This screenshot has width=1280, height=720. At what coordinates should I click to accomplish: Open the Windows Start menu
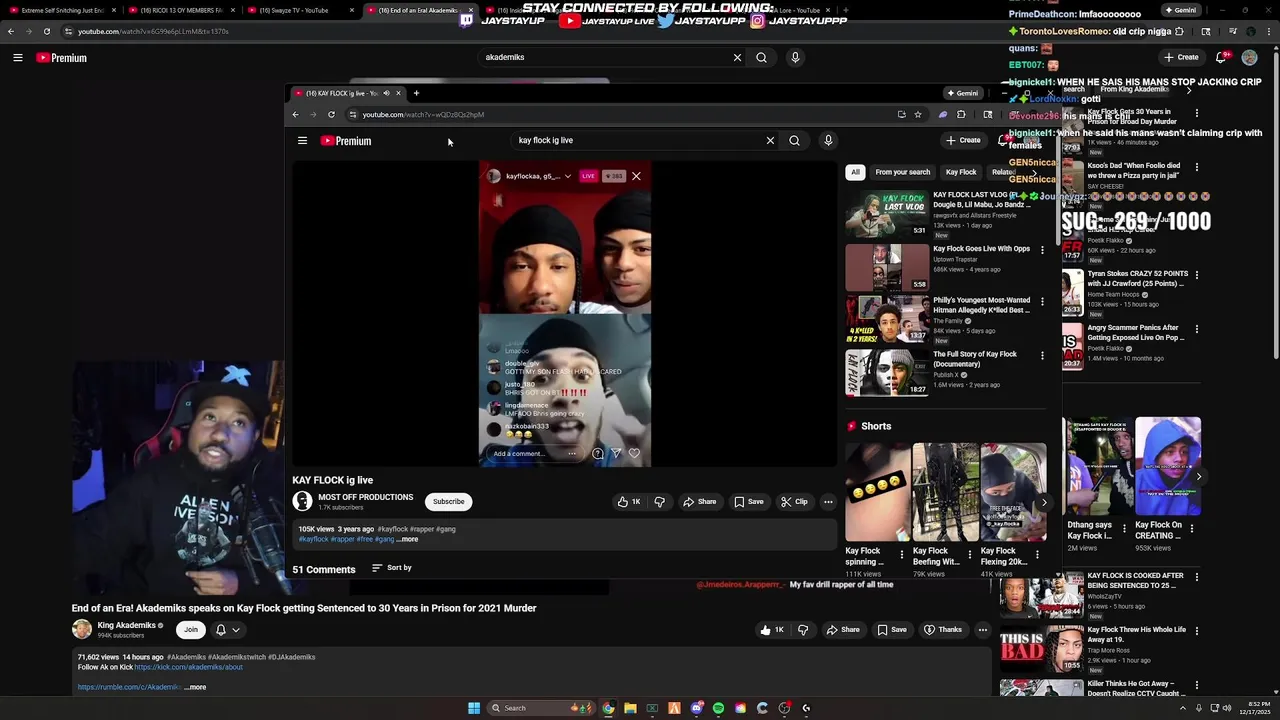coord(474,708)
